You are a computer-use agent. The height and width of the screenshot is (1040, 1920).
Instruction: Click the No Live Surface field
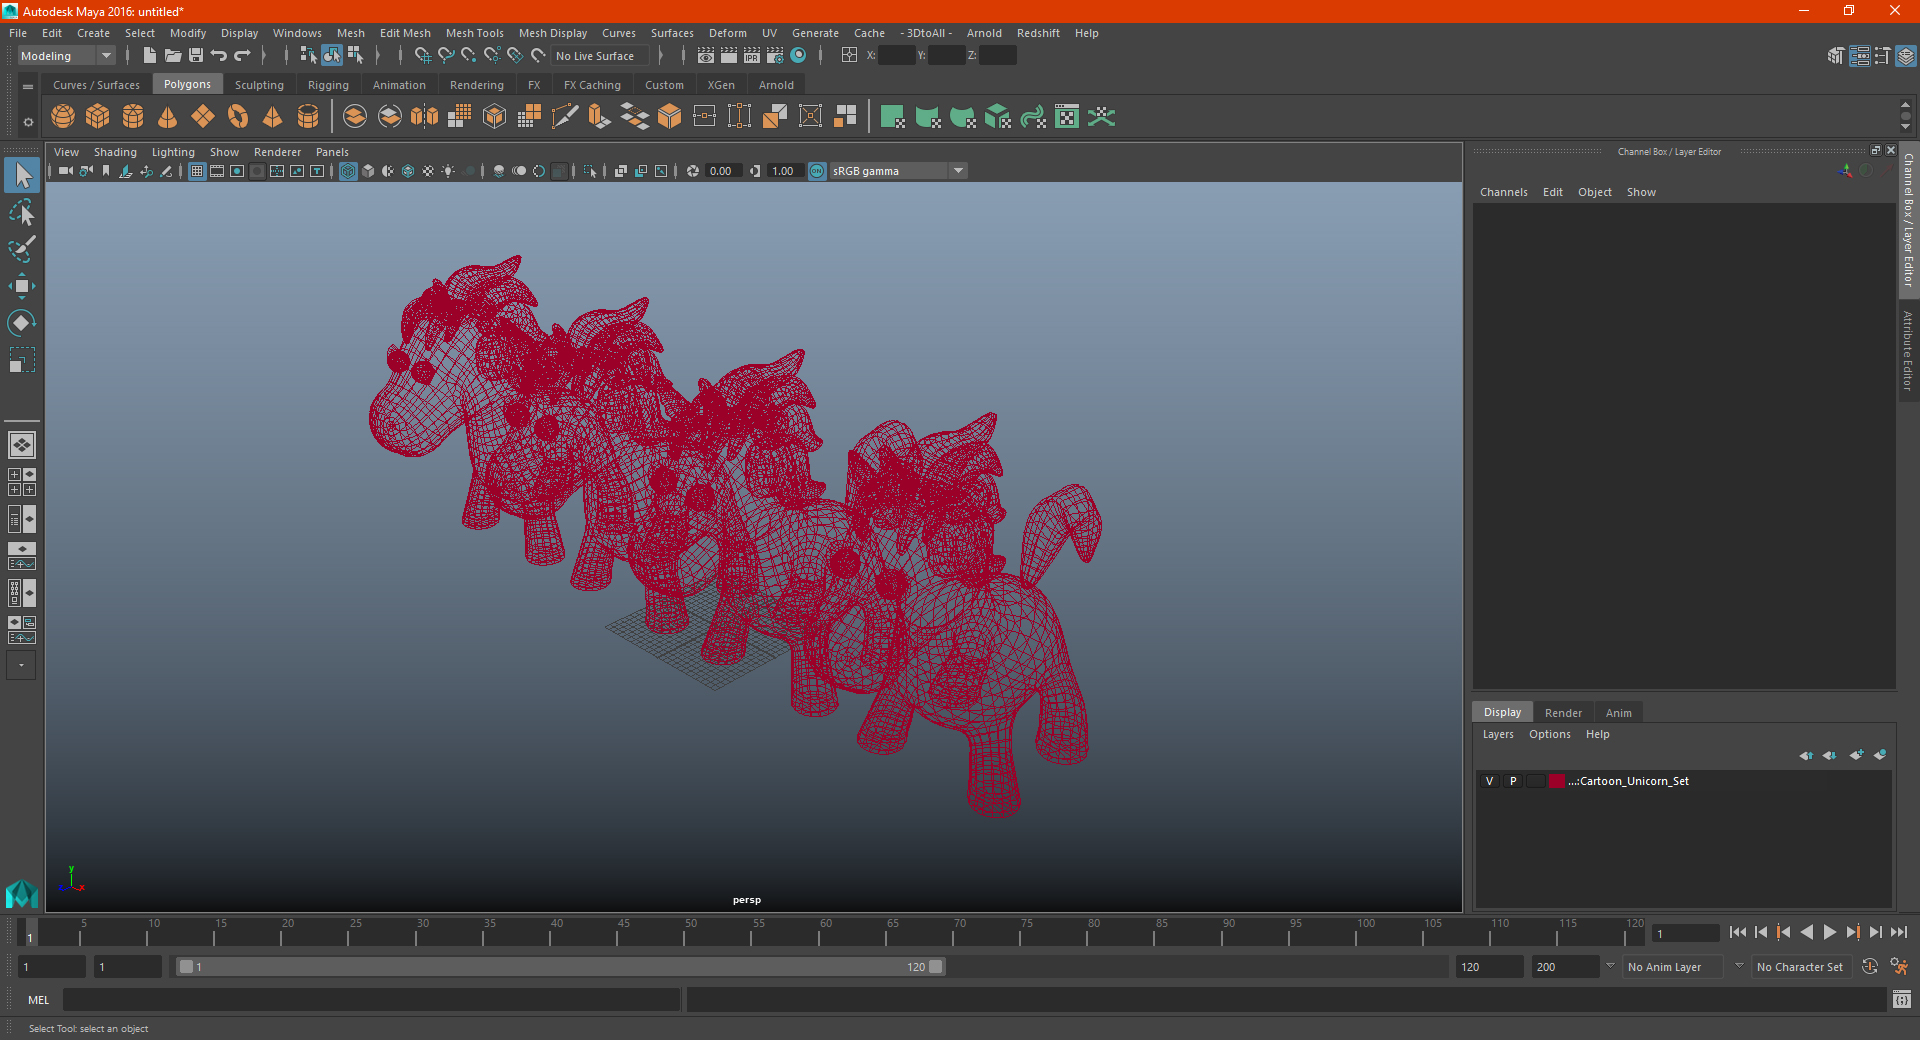600,56
